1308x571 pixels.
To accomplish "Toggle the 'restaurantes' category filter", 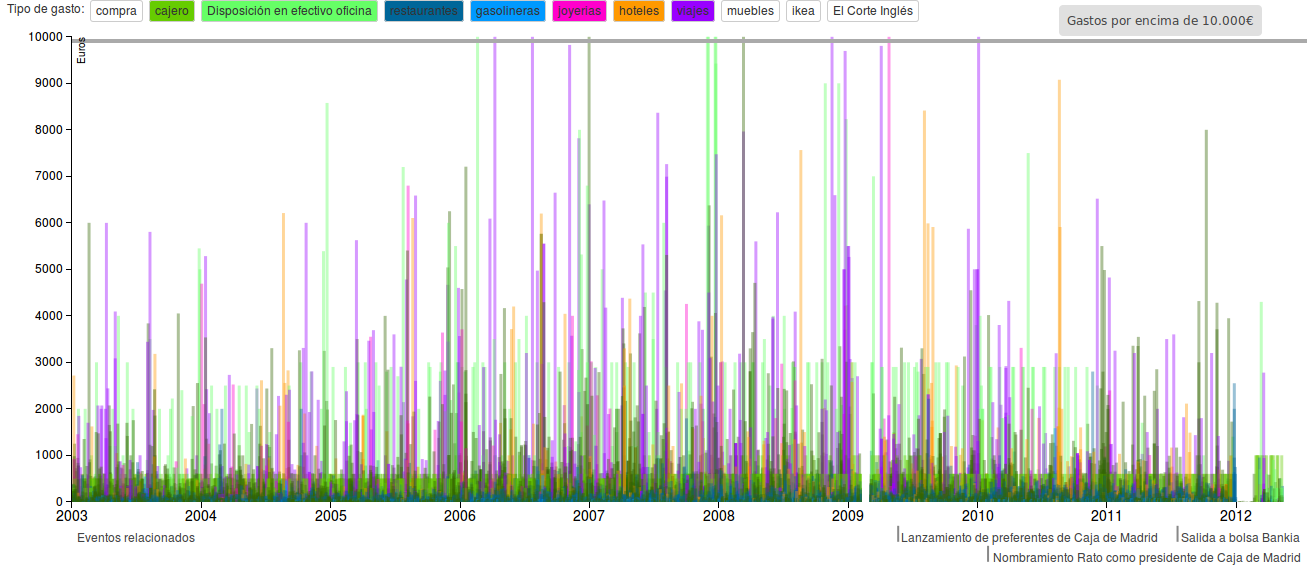I will (423, 12).
